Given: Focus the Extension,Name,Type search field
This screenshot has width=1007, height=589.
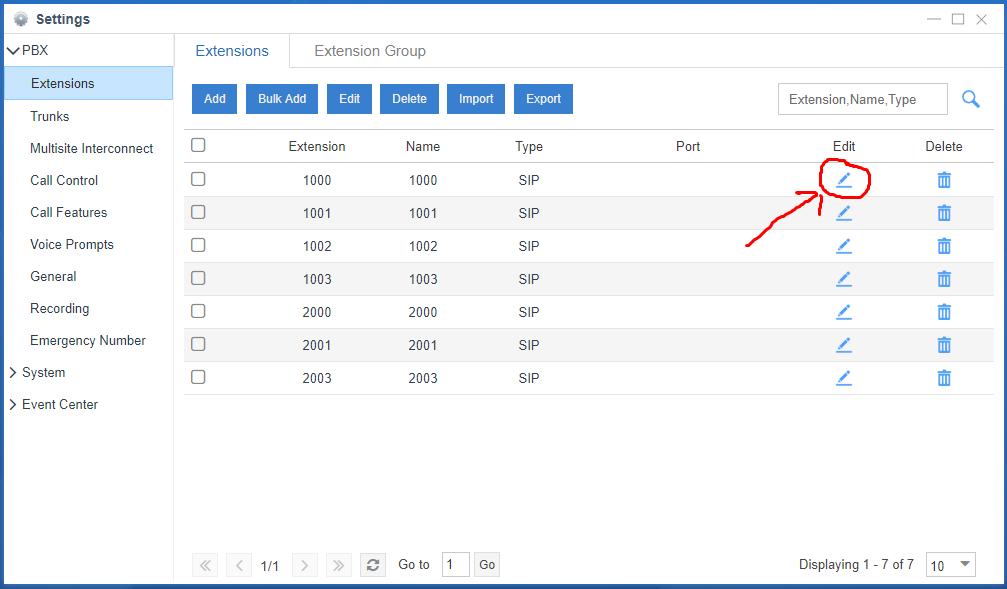Looking at the screenshot, I should click(863, 99).
